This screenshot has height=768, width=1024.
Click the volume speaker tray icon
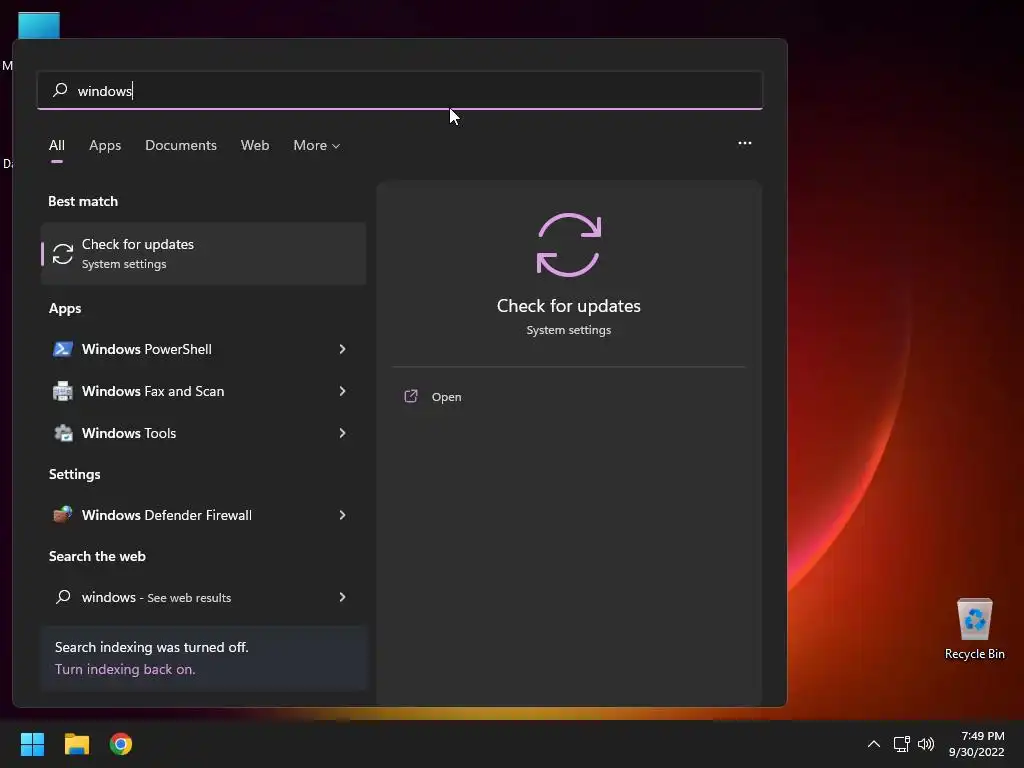926,744
